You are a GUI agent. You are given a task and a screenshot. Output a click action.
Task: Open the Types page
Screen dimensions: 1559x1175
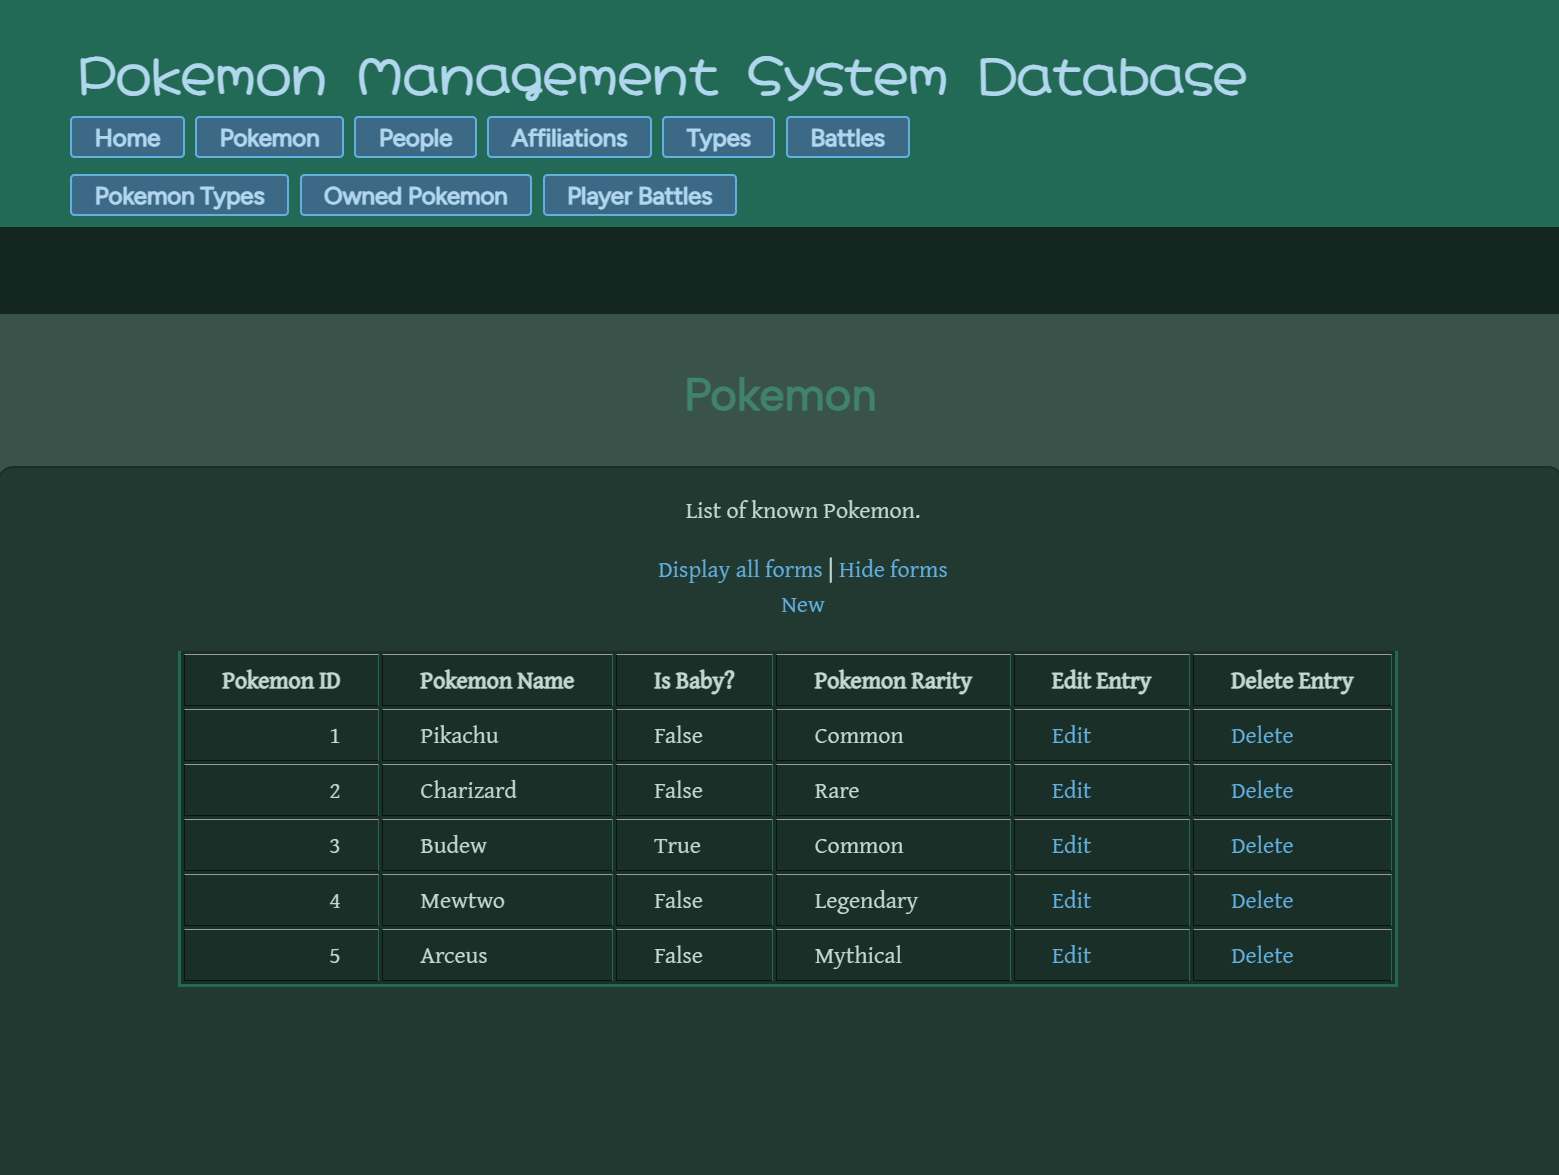718,137
